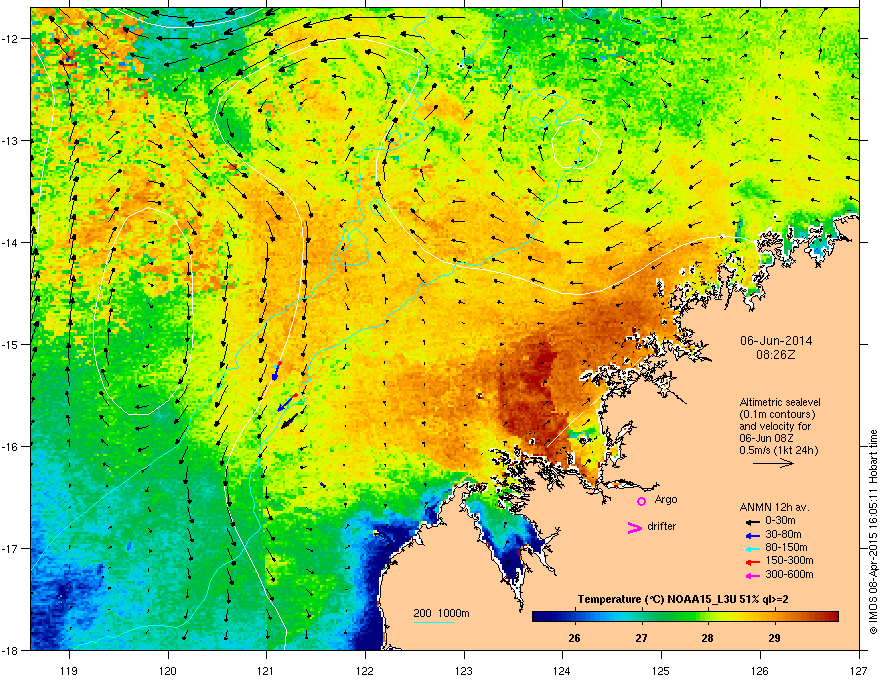
Task: Click the red 150-300m arrow legend symbol
Action: [x=752, y=562]
